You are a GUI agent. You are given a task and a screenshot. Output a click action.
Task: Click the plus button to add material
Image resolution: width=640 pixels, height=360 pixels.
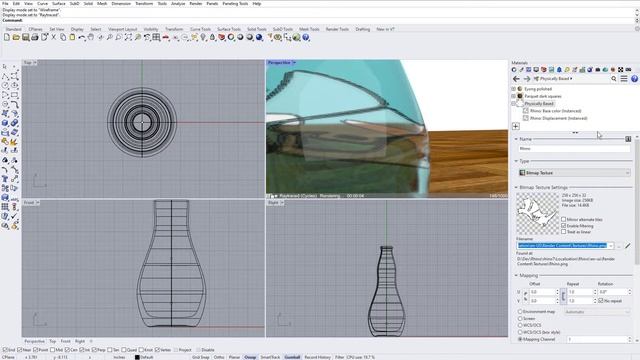(x=516, y=127)
